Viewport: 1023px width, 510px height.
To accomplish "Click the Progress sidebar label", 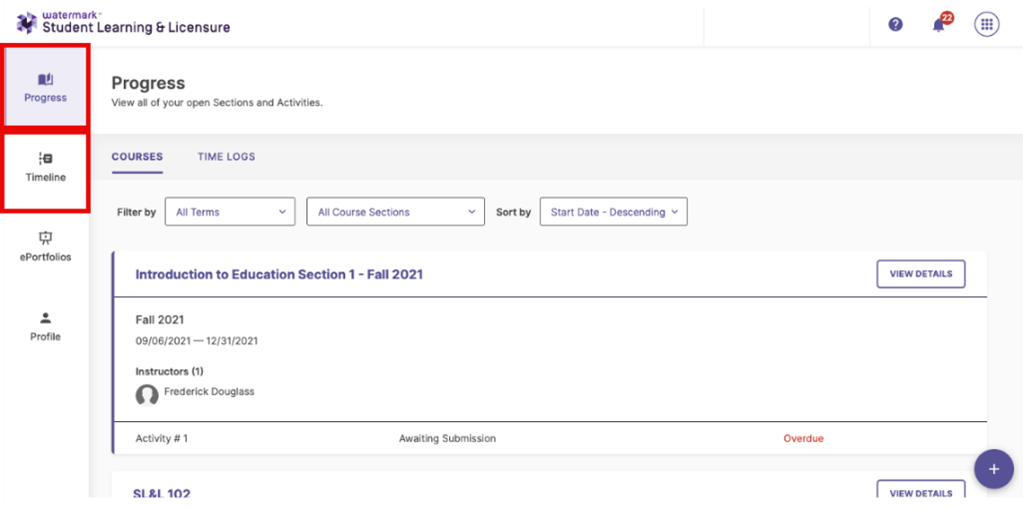I will (45, 98).
